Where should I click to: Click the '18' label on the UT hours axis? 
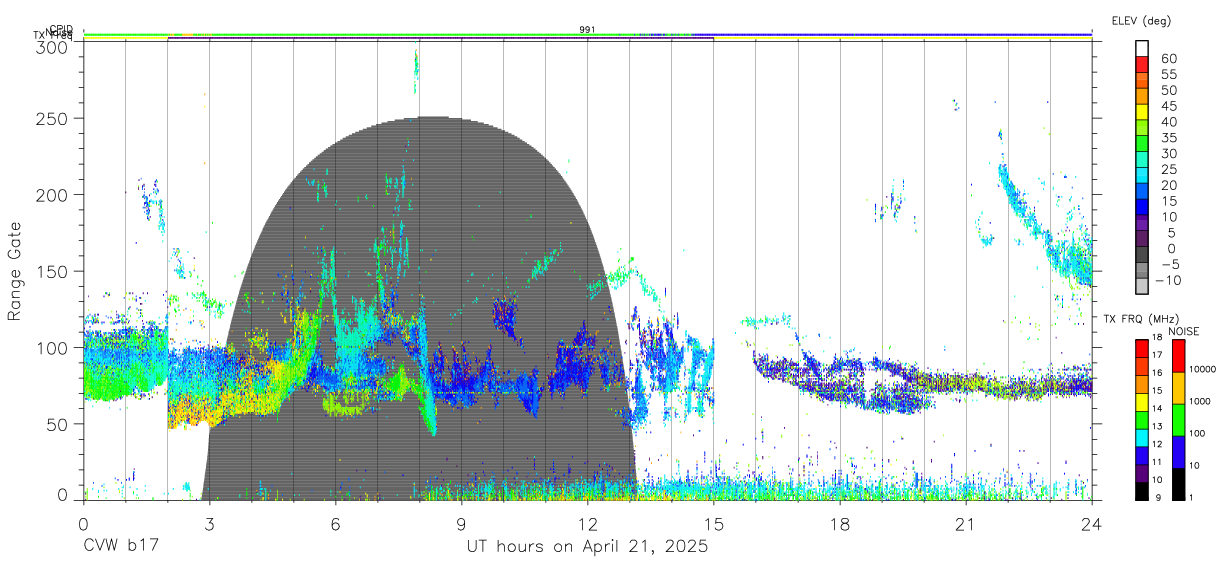tap(839, 524)
